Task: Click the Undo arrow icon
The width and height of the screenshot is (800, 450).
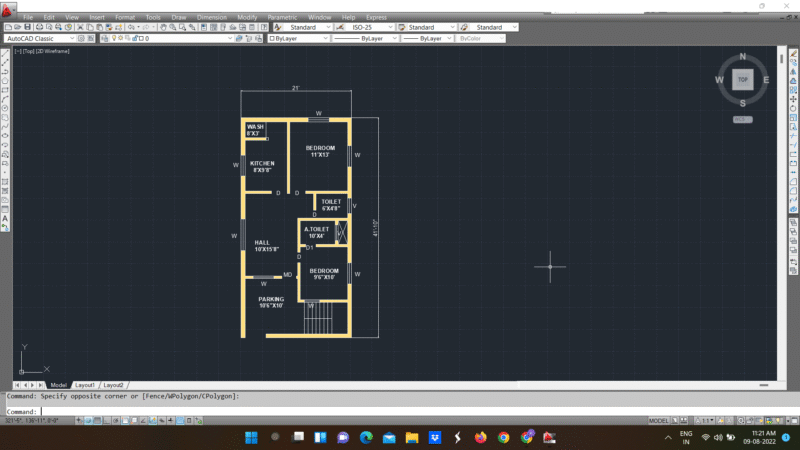Action: click(131, 27)
